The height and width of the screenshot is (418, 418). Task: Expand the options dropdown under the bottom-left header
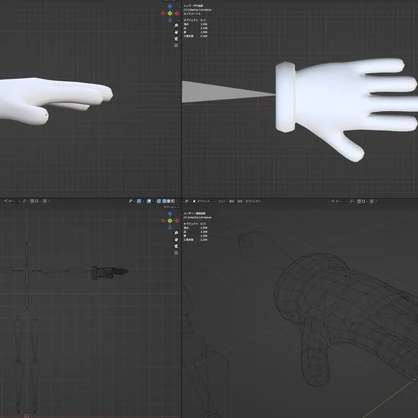point(171,207)
